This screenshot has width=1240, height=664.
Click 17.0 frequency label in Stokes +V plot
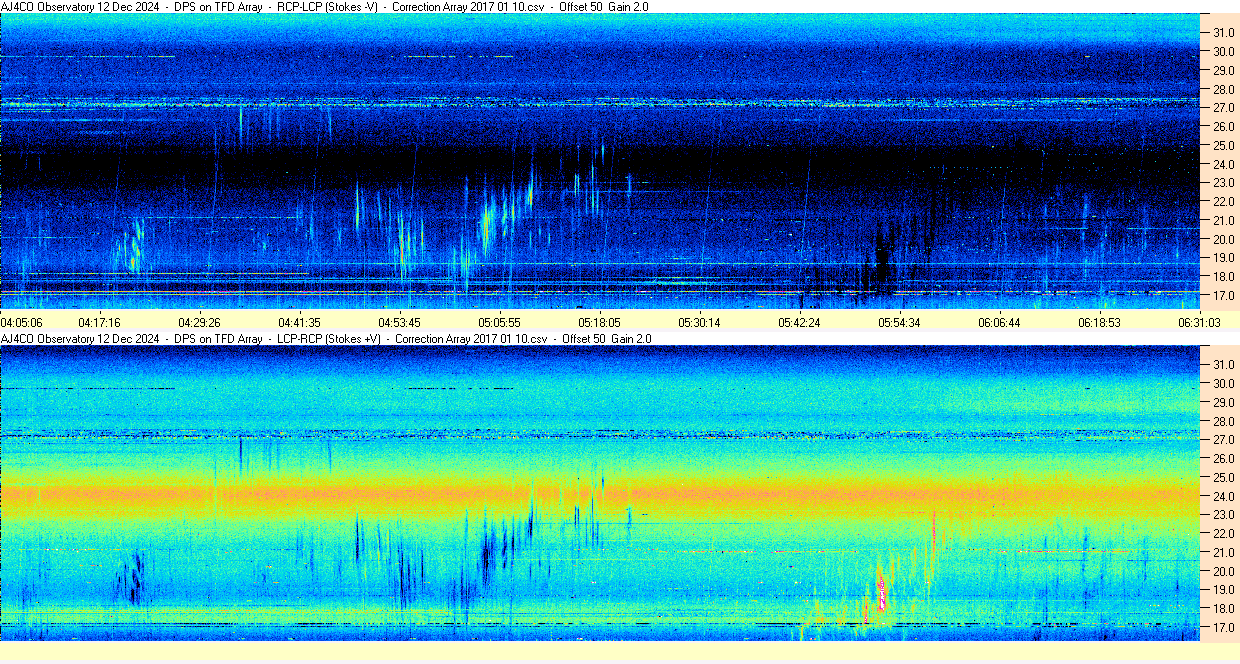[1224, 628]
